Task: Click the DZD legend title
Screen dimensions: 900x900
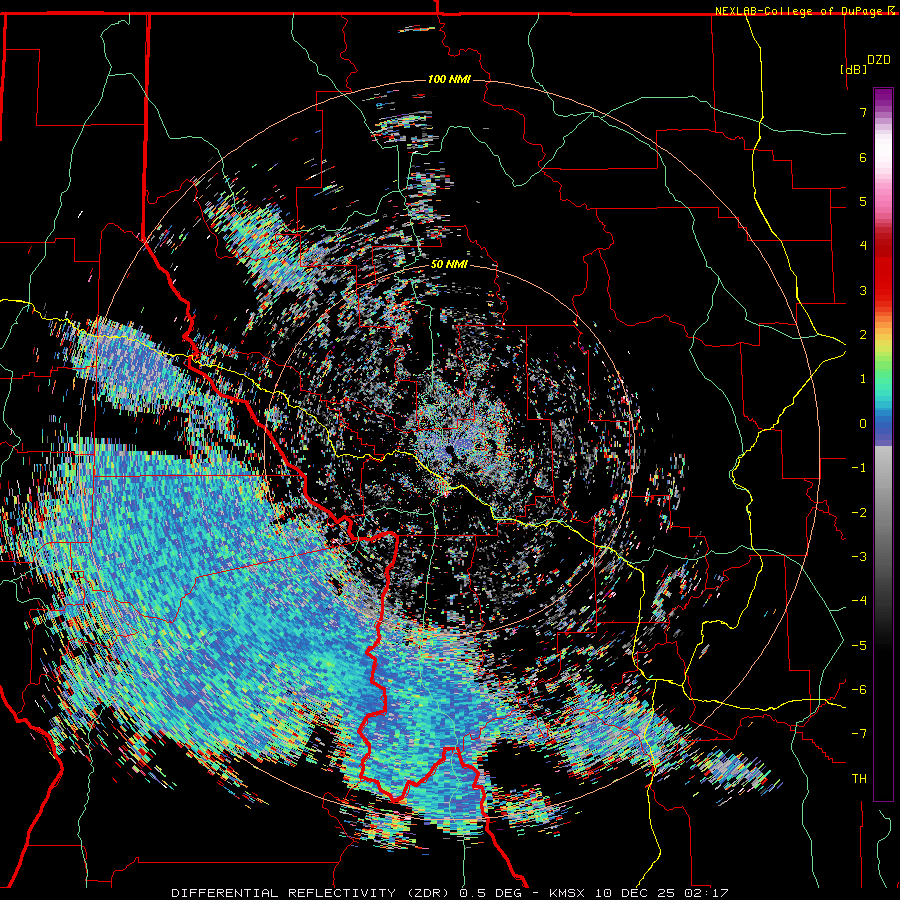Action: point(879,59)
